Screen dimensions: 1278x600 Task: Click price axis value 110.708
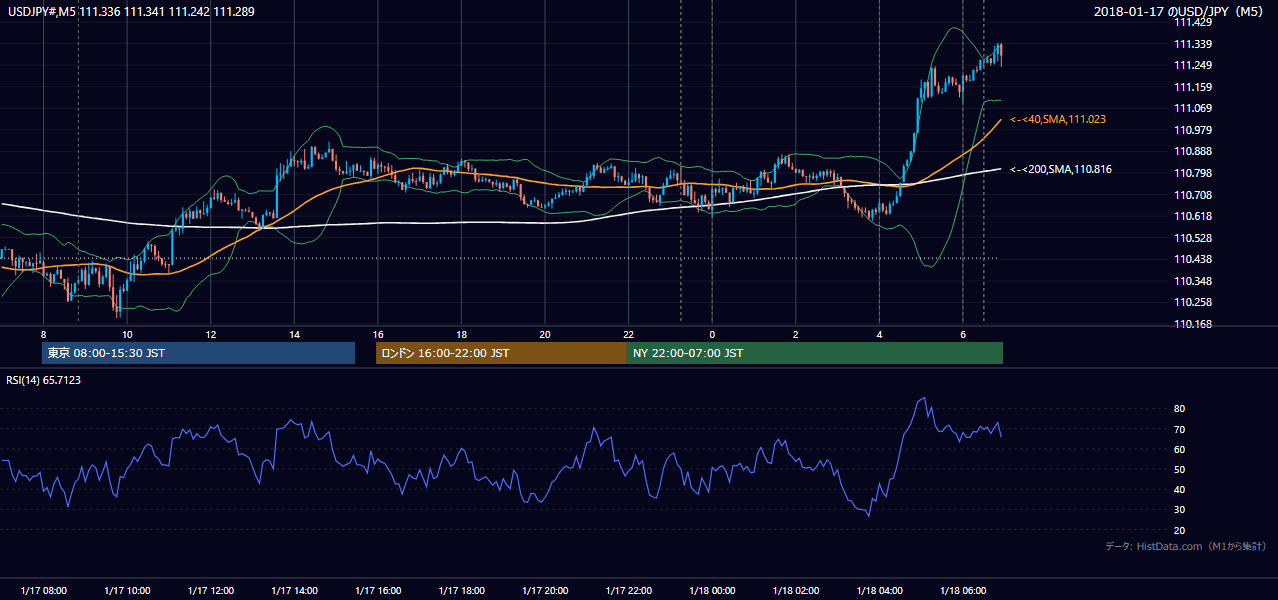[1193, 195]
